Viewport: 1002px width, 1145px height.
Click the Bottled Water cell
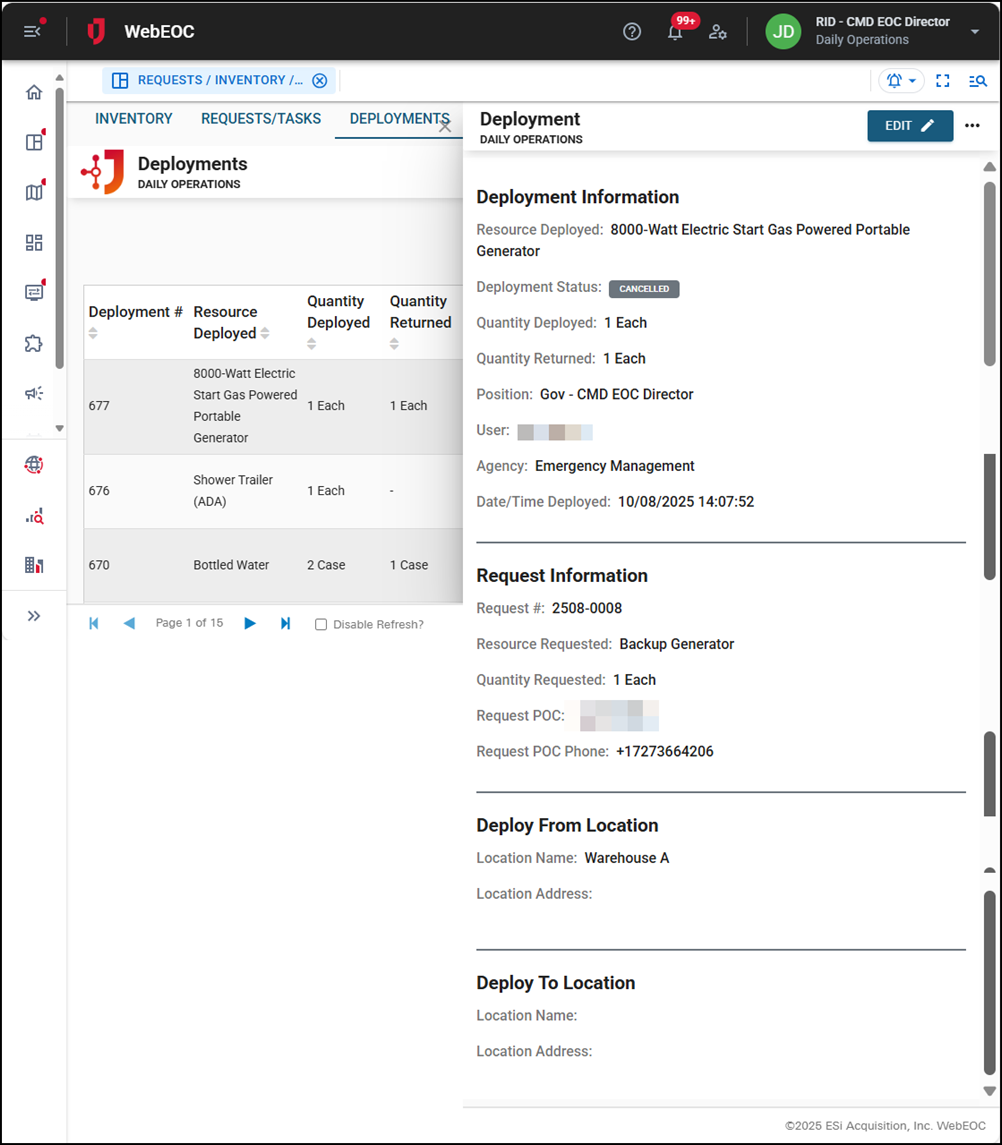[x=231, y=565]
